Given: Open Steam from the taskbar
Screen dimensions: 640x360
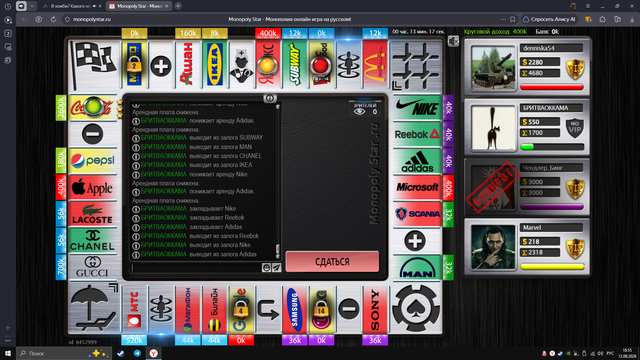Looking at the screenshot, I should click(x=121, y=353).
